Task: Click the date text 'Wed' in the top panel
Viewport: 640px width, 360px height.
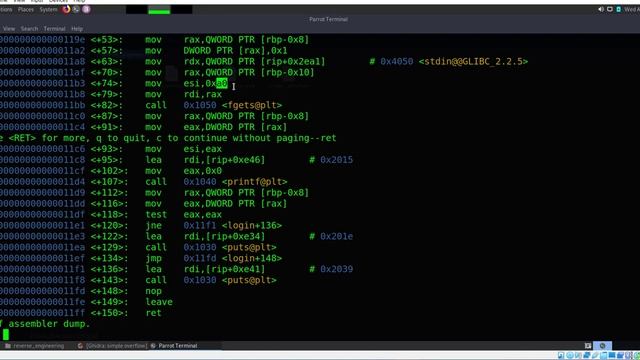Action: 632,9
